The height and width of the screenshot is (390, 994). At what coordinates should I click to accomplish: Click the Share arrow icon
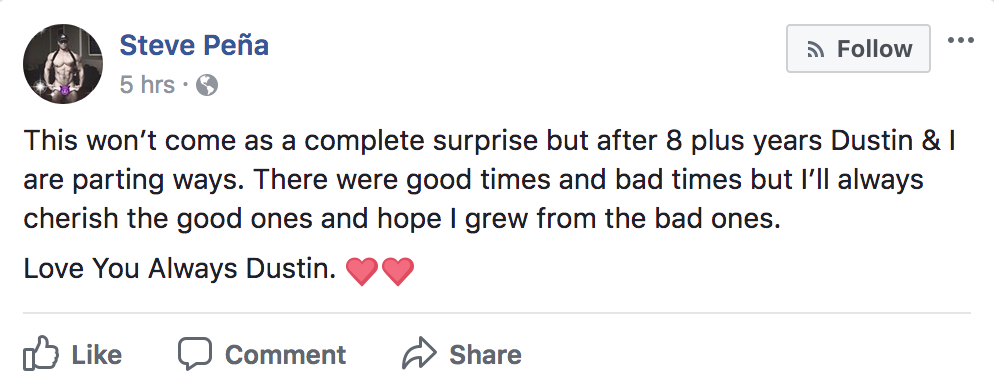coord(420,354)
